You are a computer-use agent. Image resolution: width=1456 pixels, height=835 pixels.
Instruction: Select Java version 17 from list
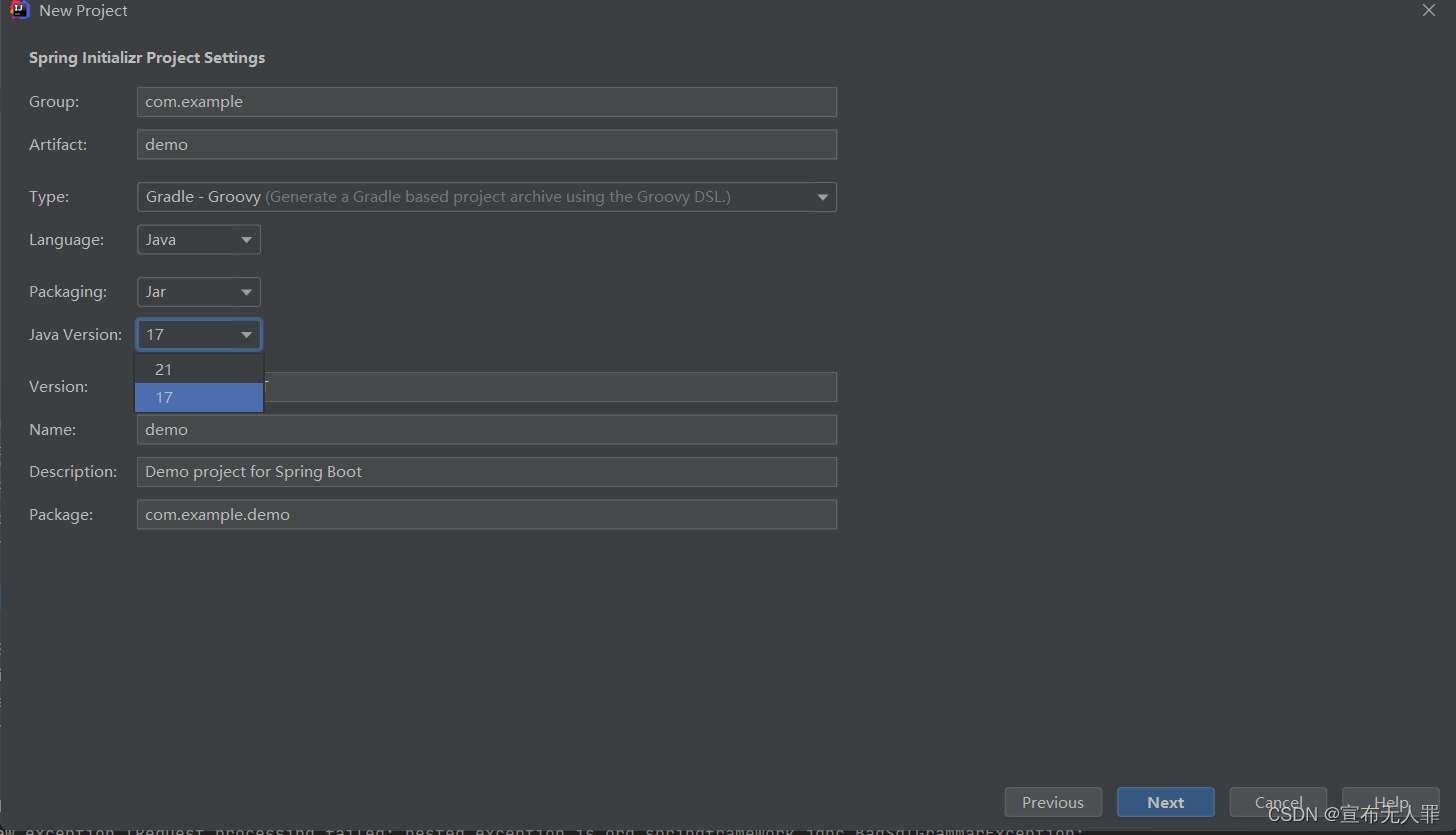199,398
